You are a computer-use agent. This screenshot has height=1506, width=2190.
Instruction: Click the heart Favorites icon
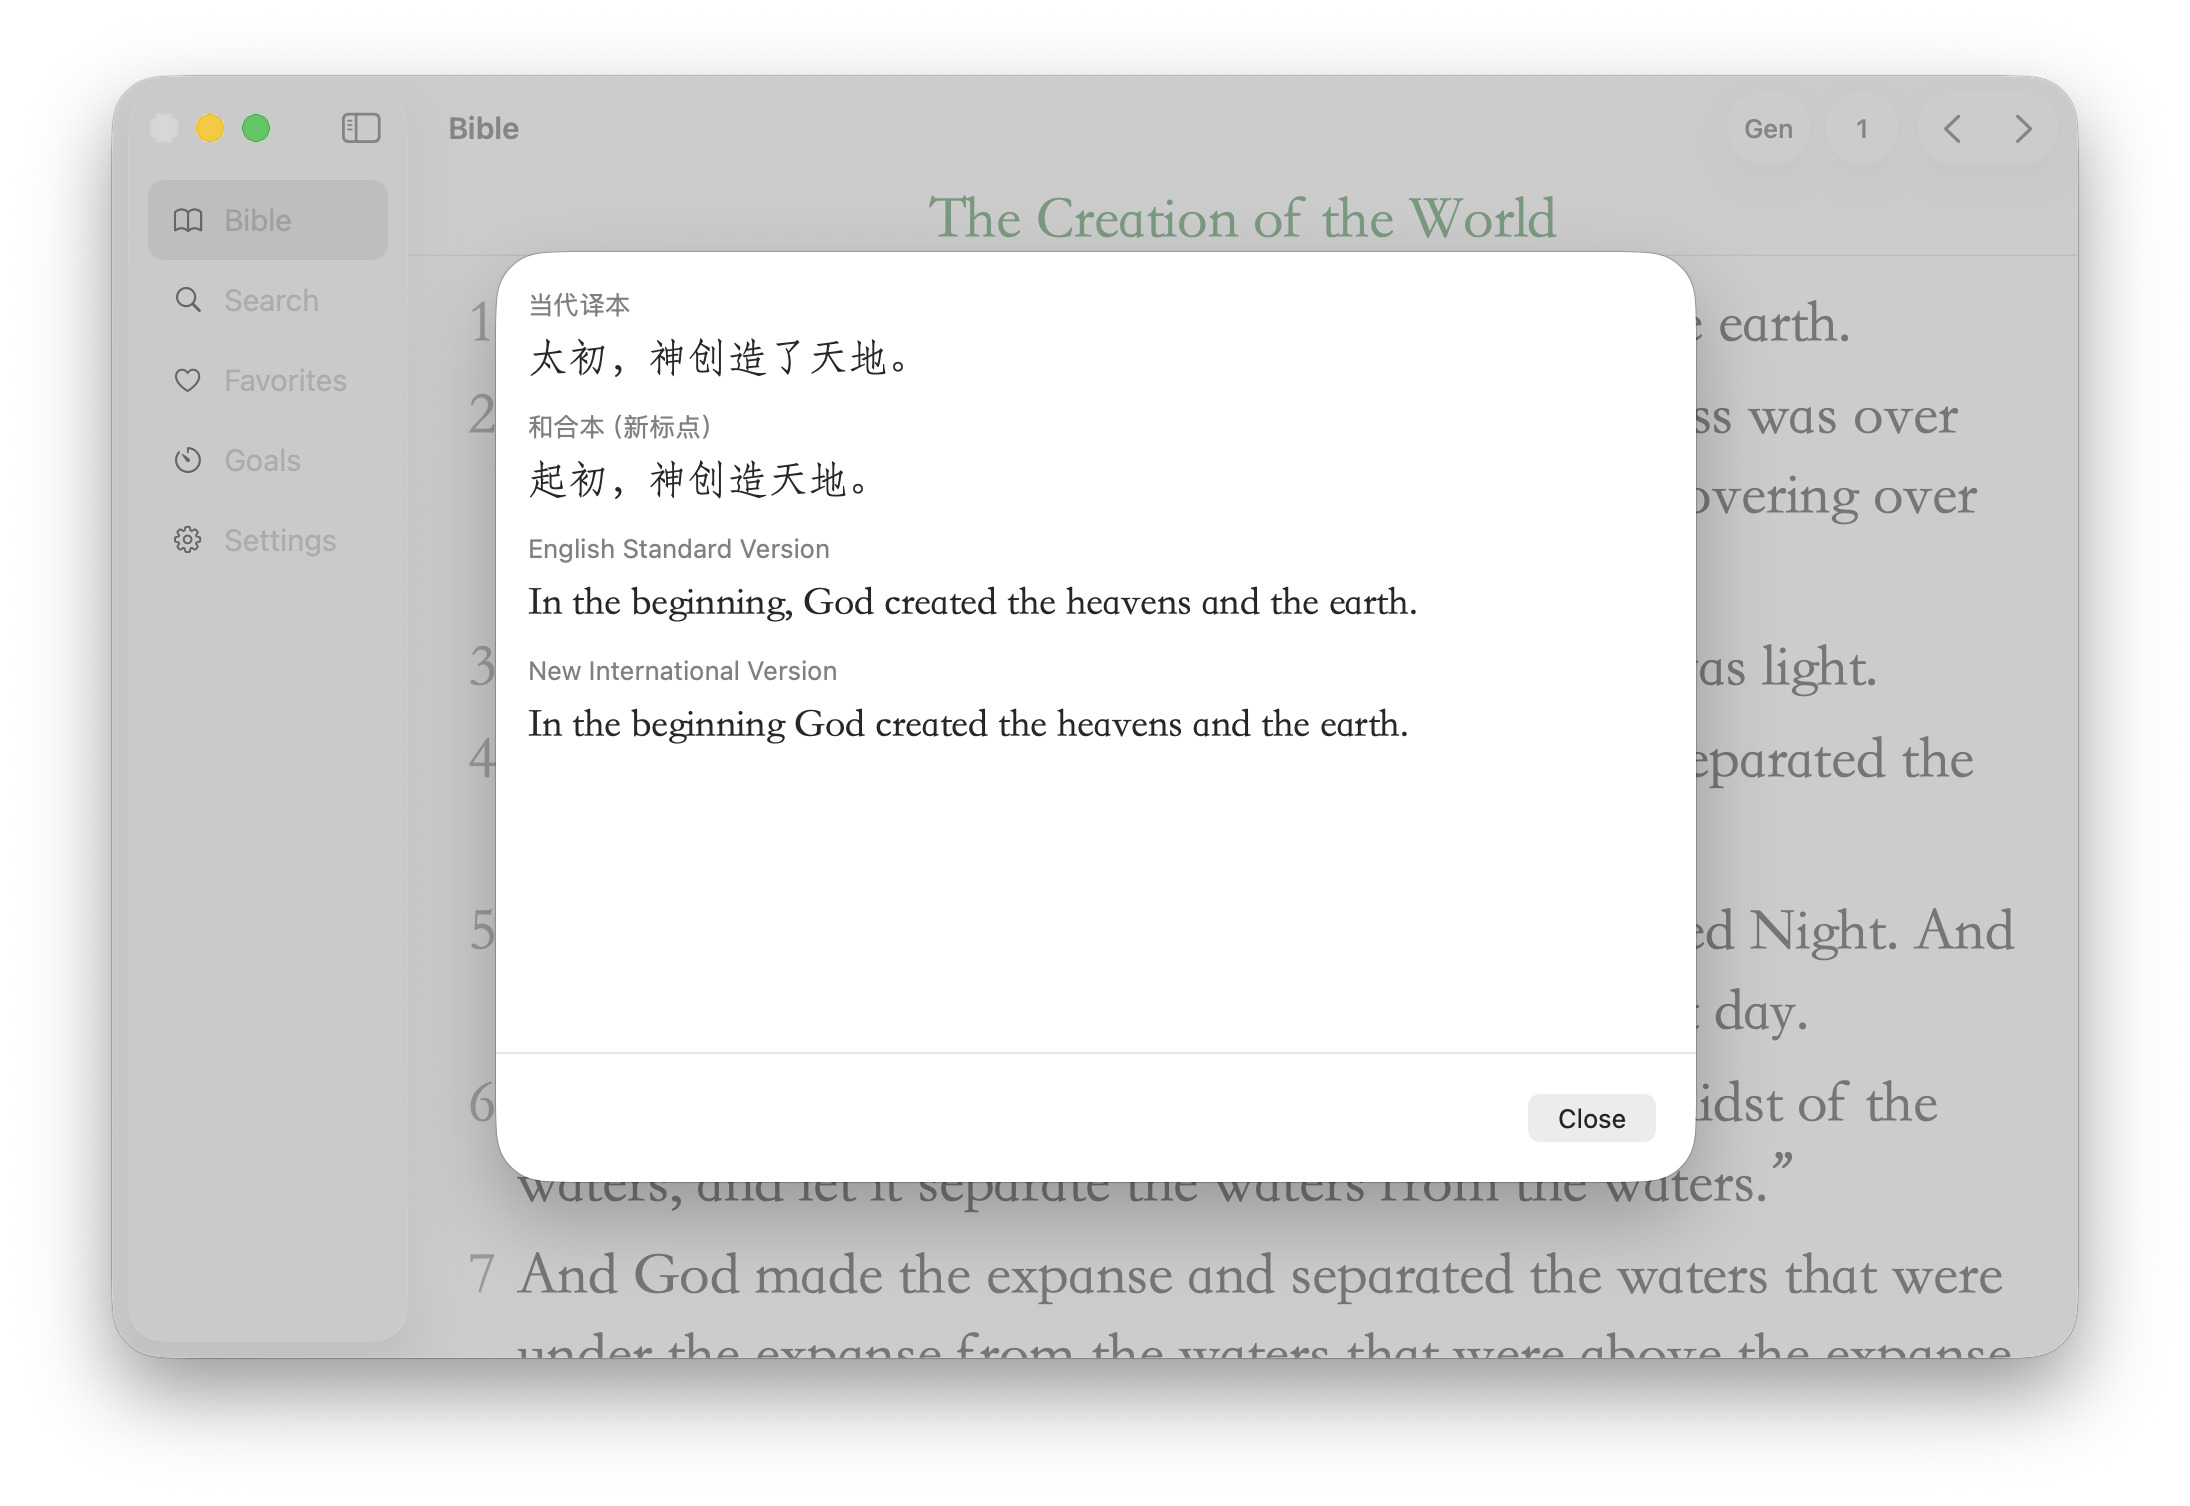point(188,380)
